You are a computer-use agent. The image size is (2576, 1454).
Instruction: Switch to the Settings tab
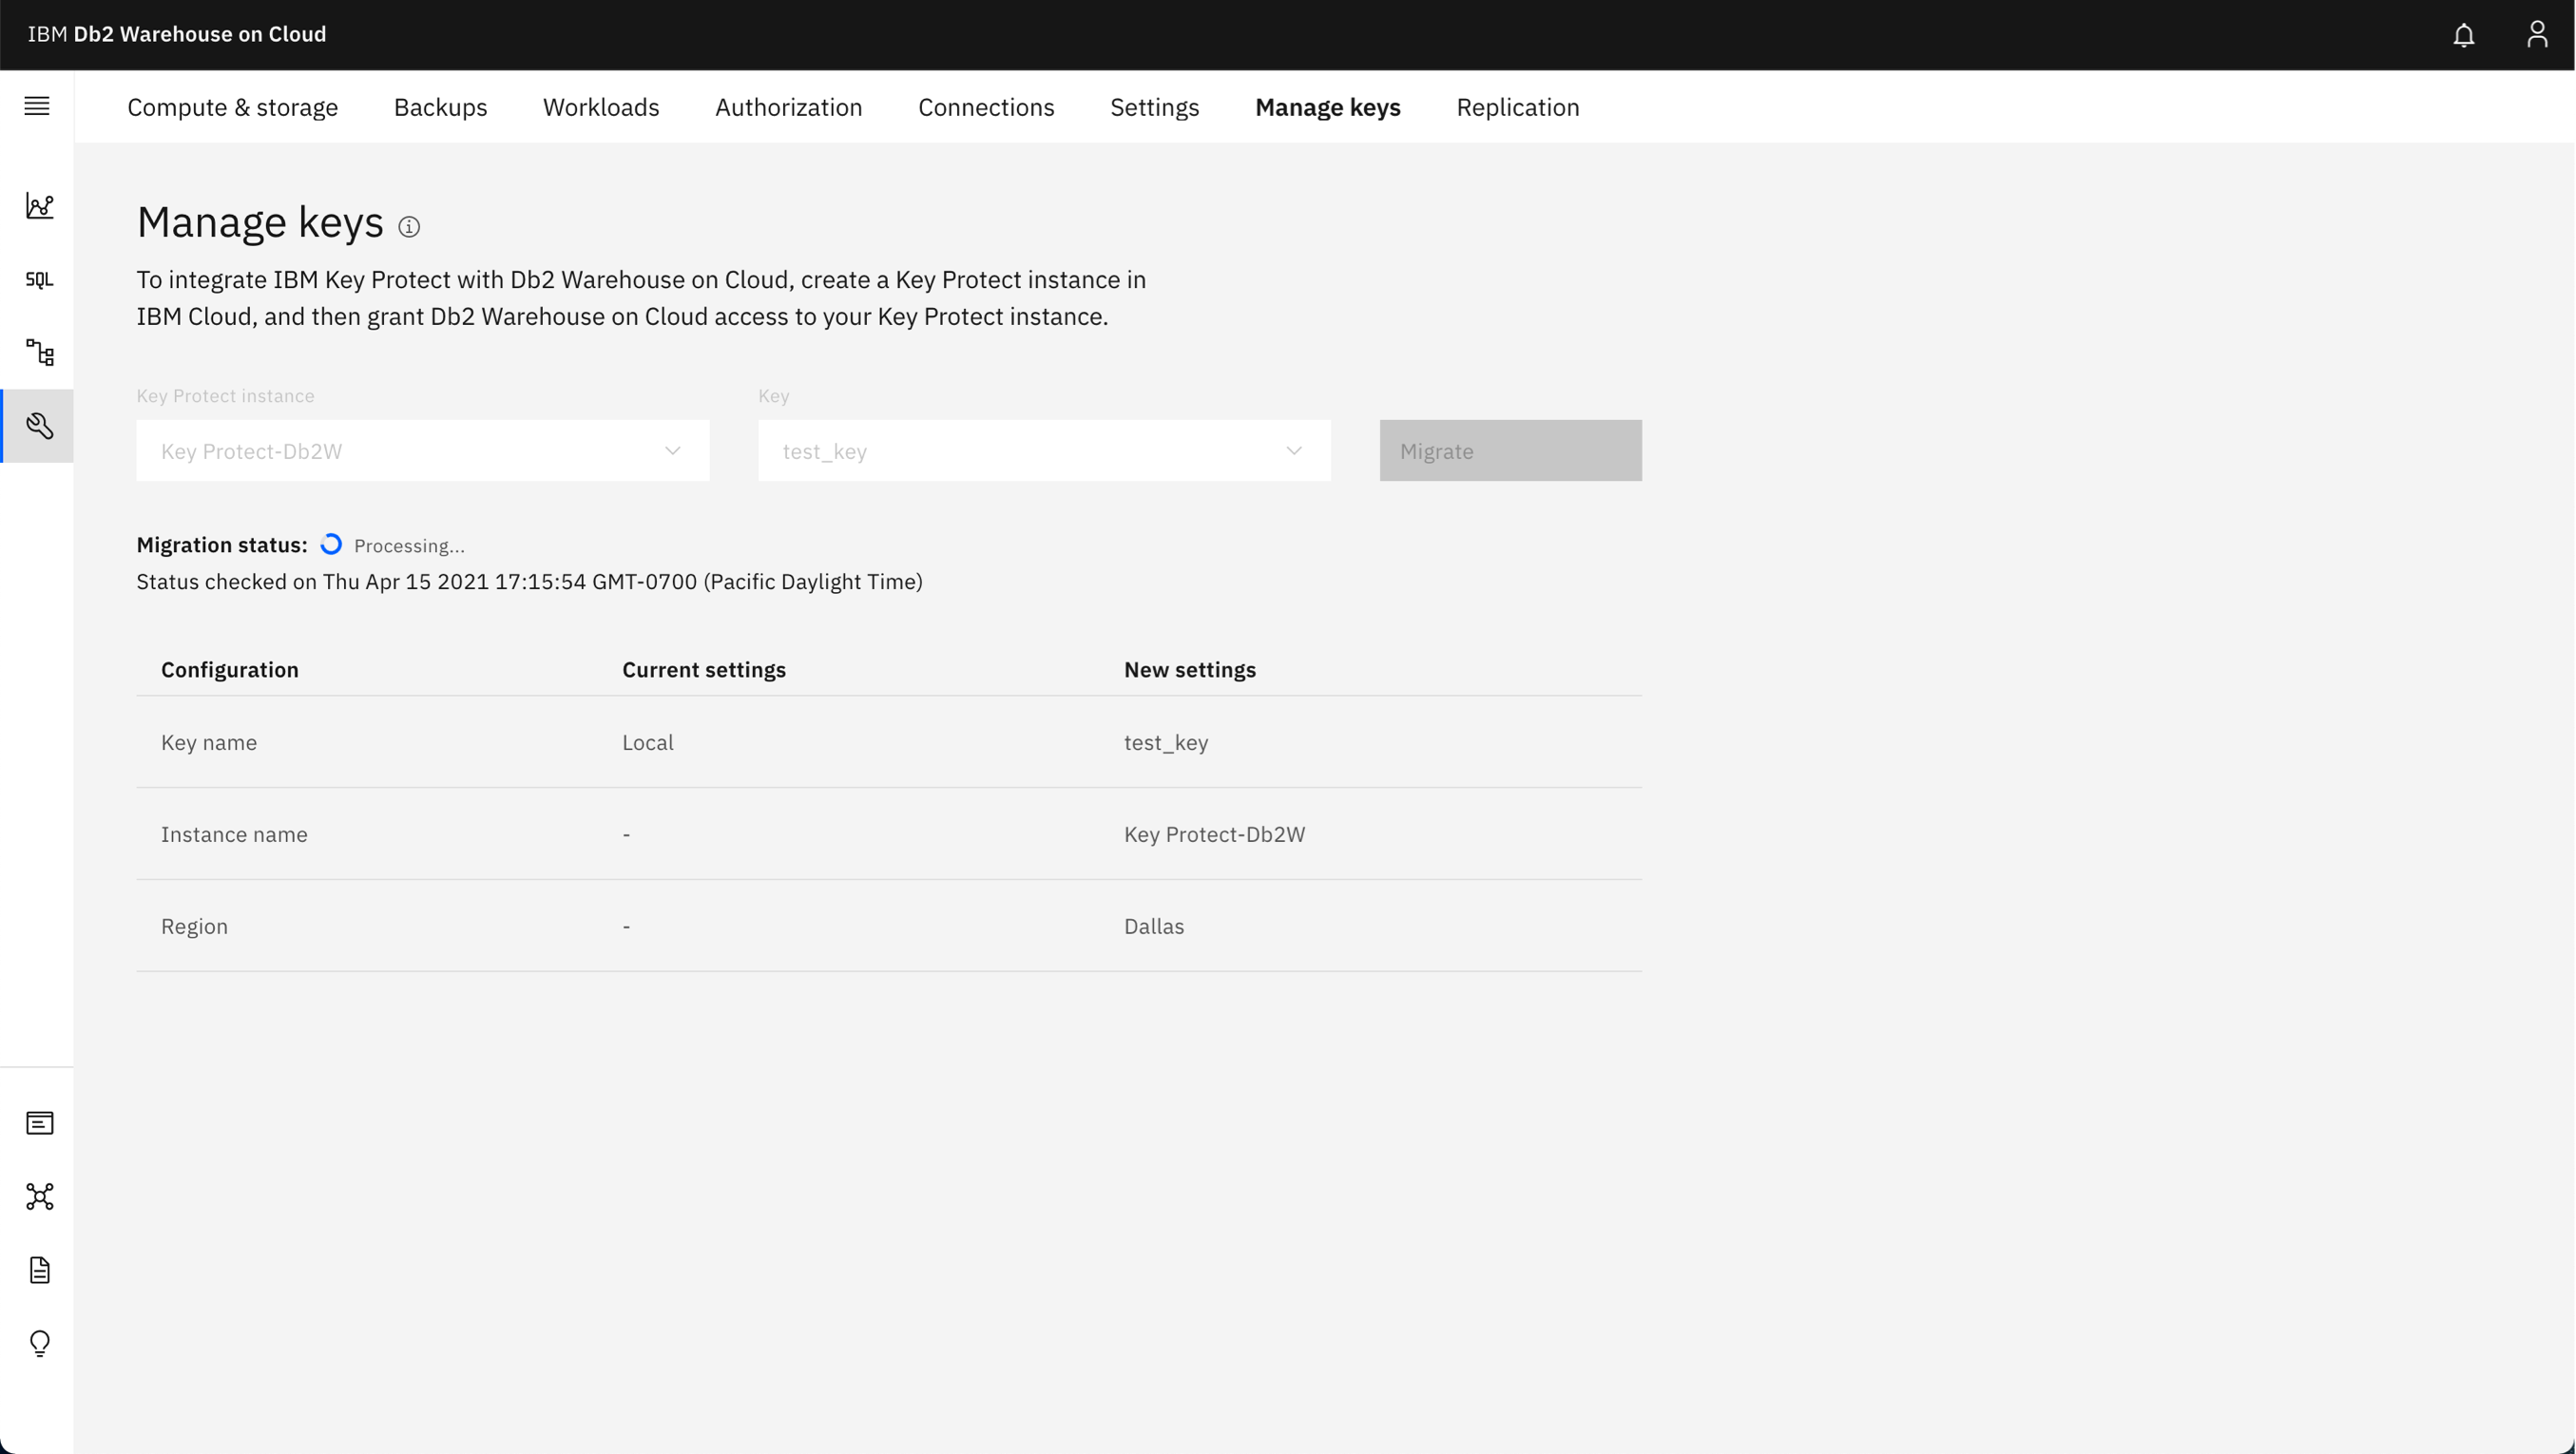(1155, 107)
